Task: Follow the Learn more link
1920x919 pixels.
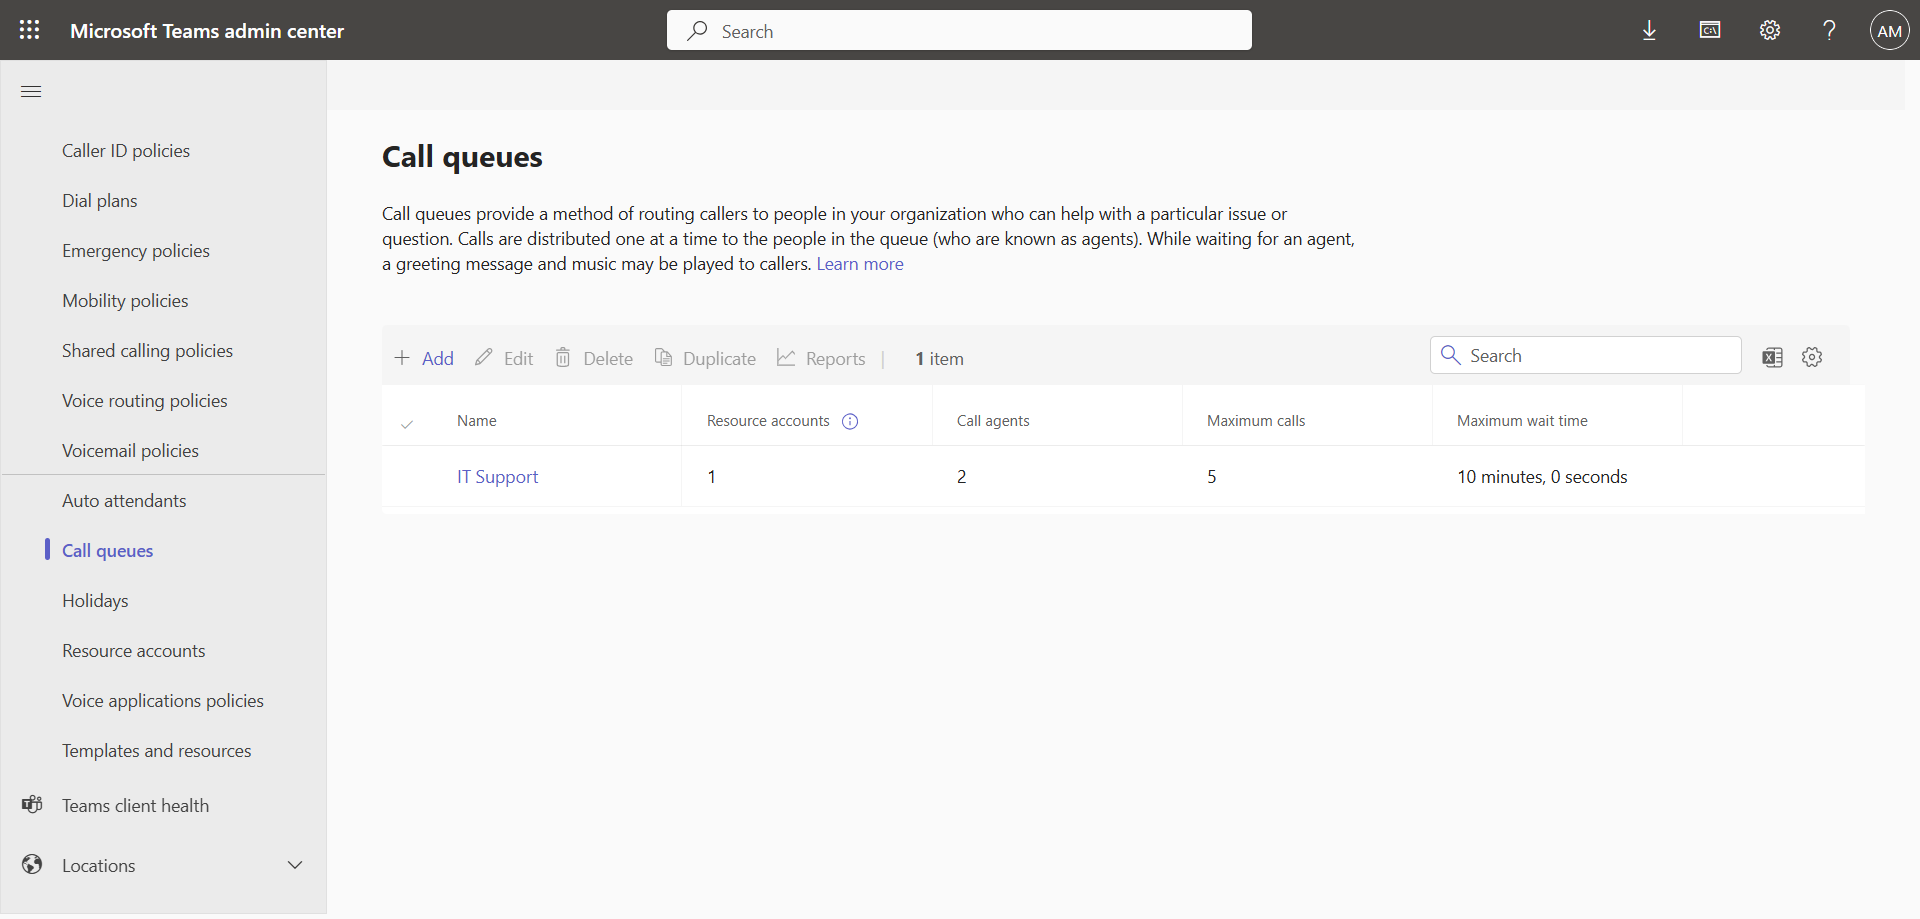Action: [x=859, y=264]
